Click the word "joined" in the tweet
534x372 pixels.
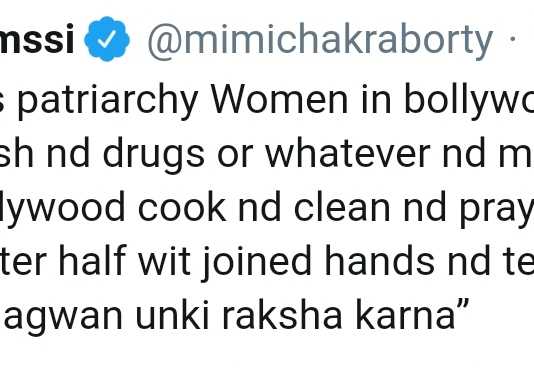click(x=256, y=263)
